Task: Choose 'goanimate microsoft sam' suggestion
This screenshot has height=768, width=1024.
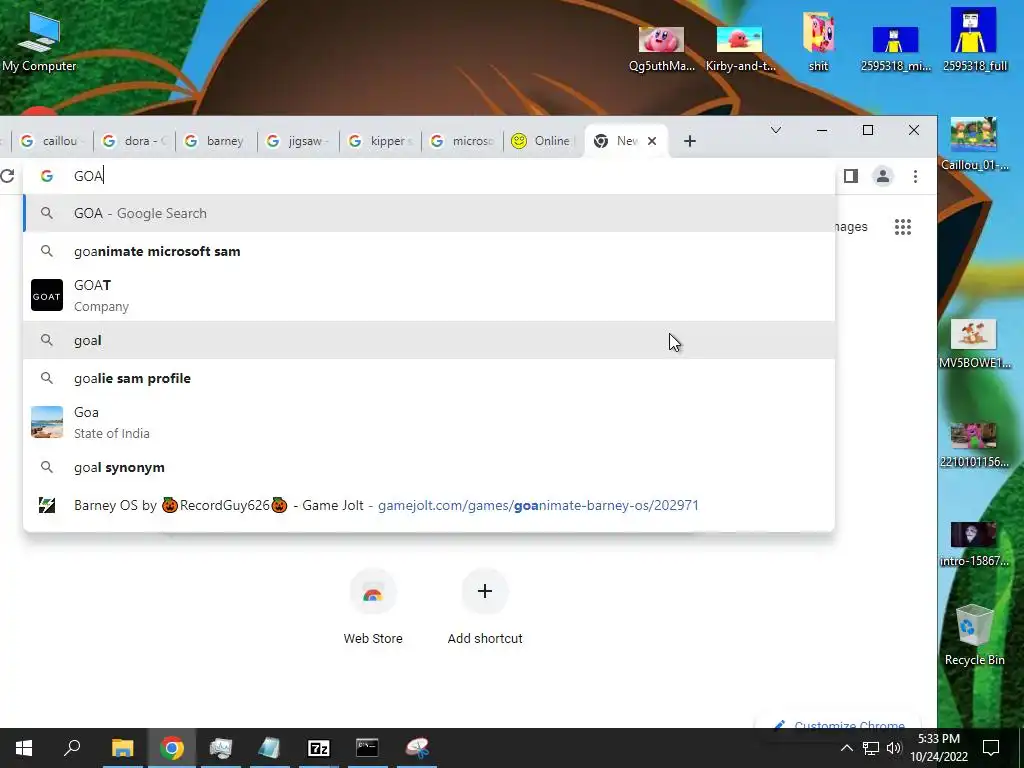Action: pos(429,251)
